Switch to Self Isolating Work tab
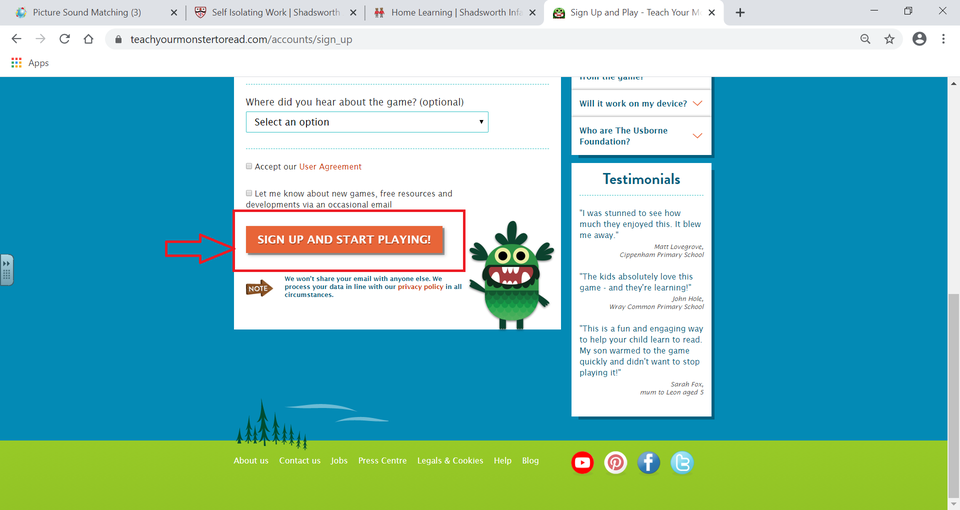This screenshot has height=510, width=960. 274,12
